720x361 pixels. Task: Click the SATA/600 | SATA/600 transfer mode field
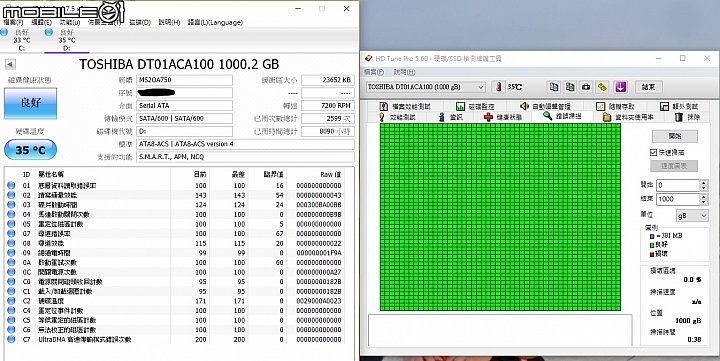[185, 118]
